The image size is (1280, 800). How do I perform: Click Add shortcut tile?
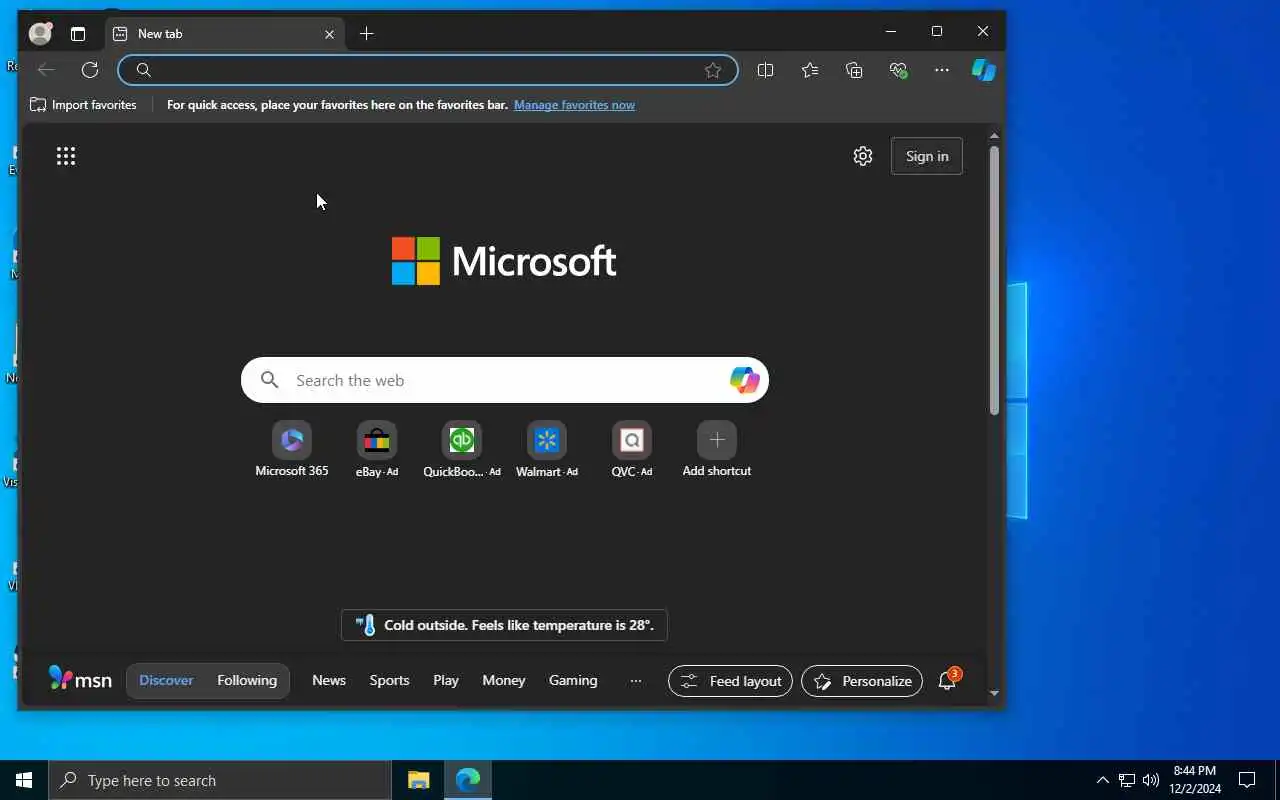(x=717, y=449)
